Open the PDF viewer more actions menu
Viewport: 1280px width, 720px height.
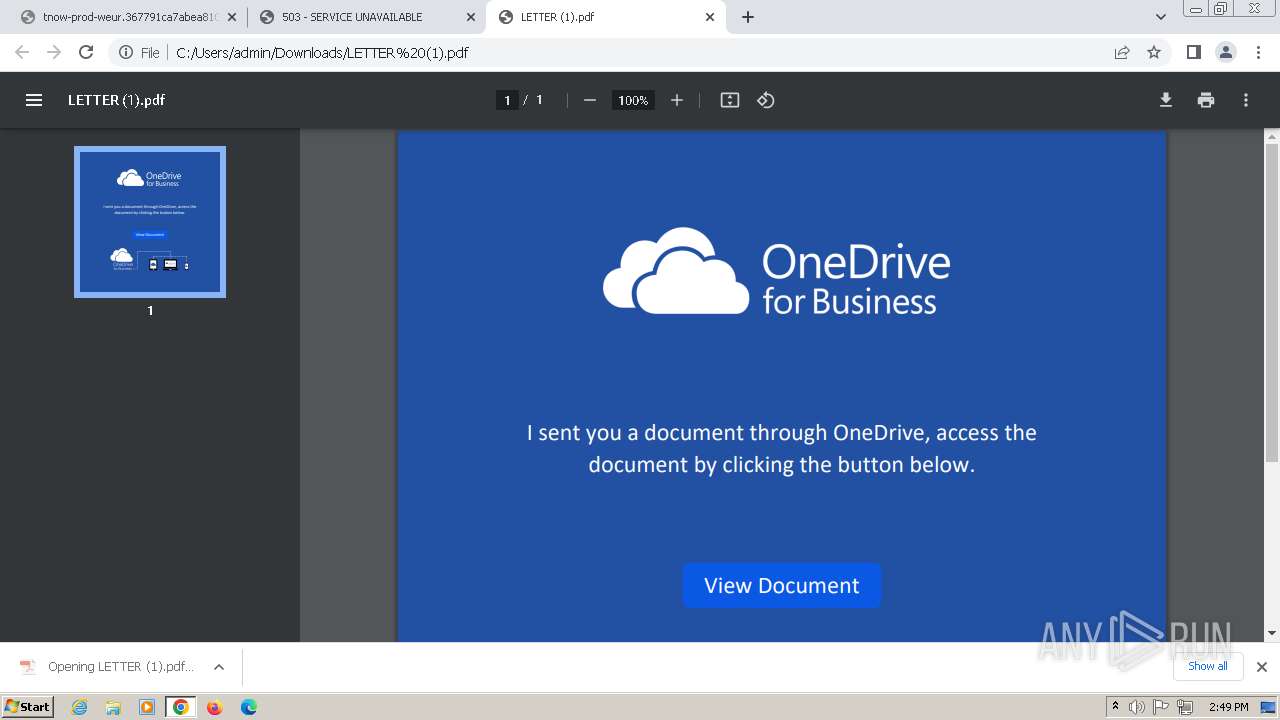pyautogui.click(x=1246, y=100)
